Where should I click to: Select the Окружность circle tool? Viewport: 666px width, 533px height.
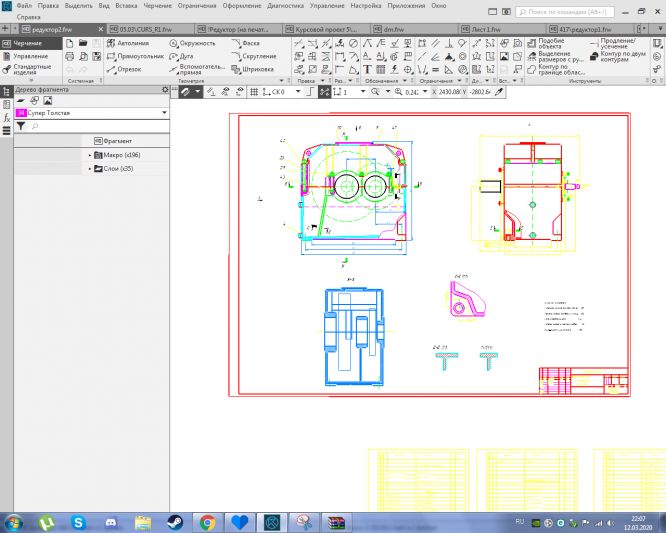(190, 44)
